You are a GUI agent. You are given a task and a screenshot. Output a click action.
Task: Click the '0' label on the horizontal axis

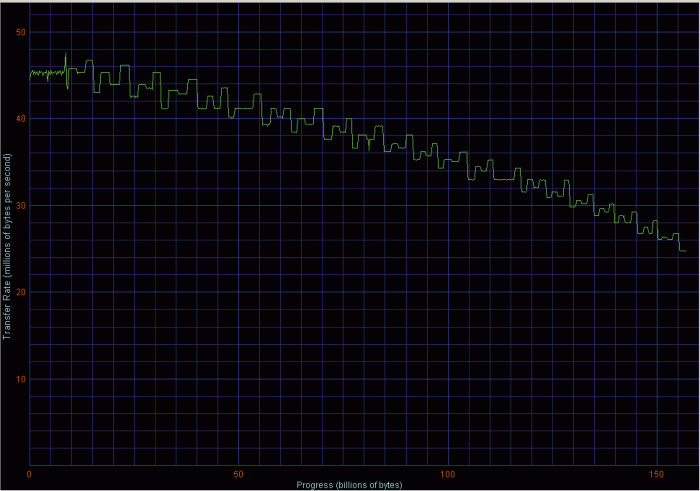pos(30,473)
